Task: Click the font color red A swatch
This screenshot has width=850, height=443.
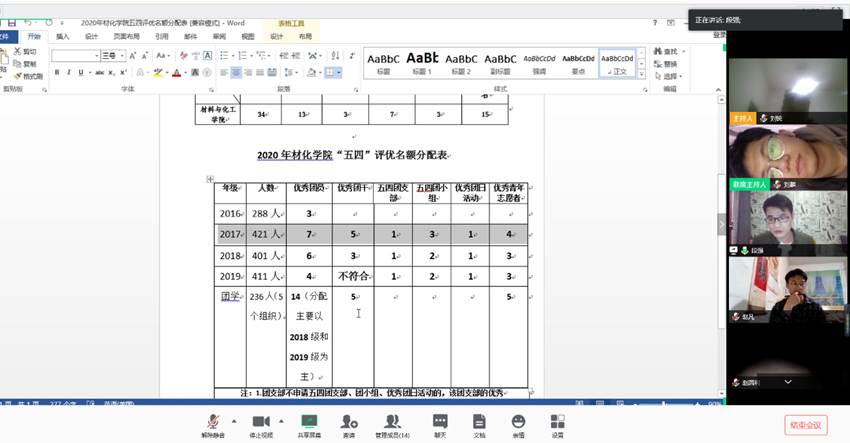Action: tap(176, 72)
